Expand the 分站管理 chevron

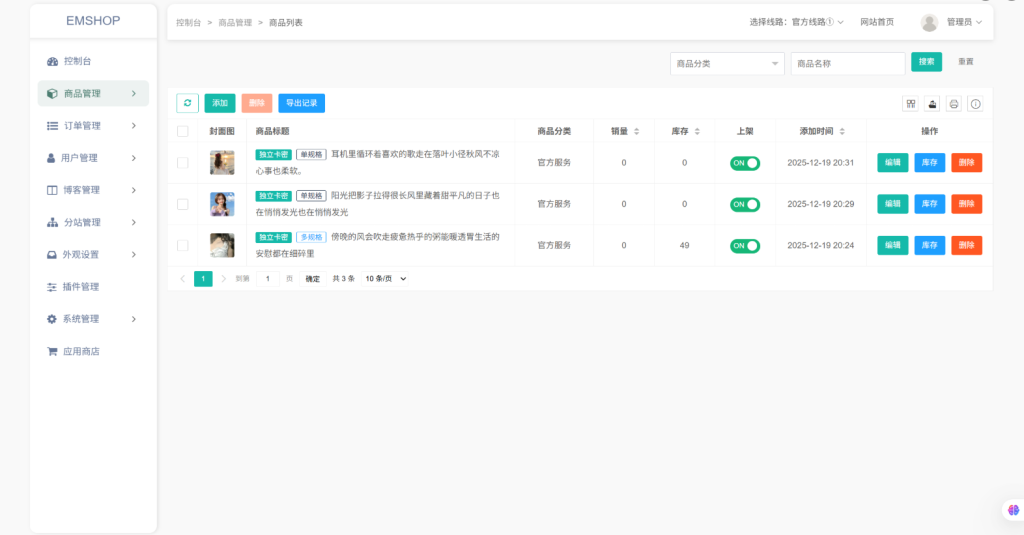click(x=134, y=222)
